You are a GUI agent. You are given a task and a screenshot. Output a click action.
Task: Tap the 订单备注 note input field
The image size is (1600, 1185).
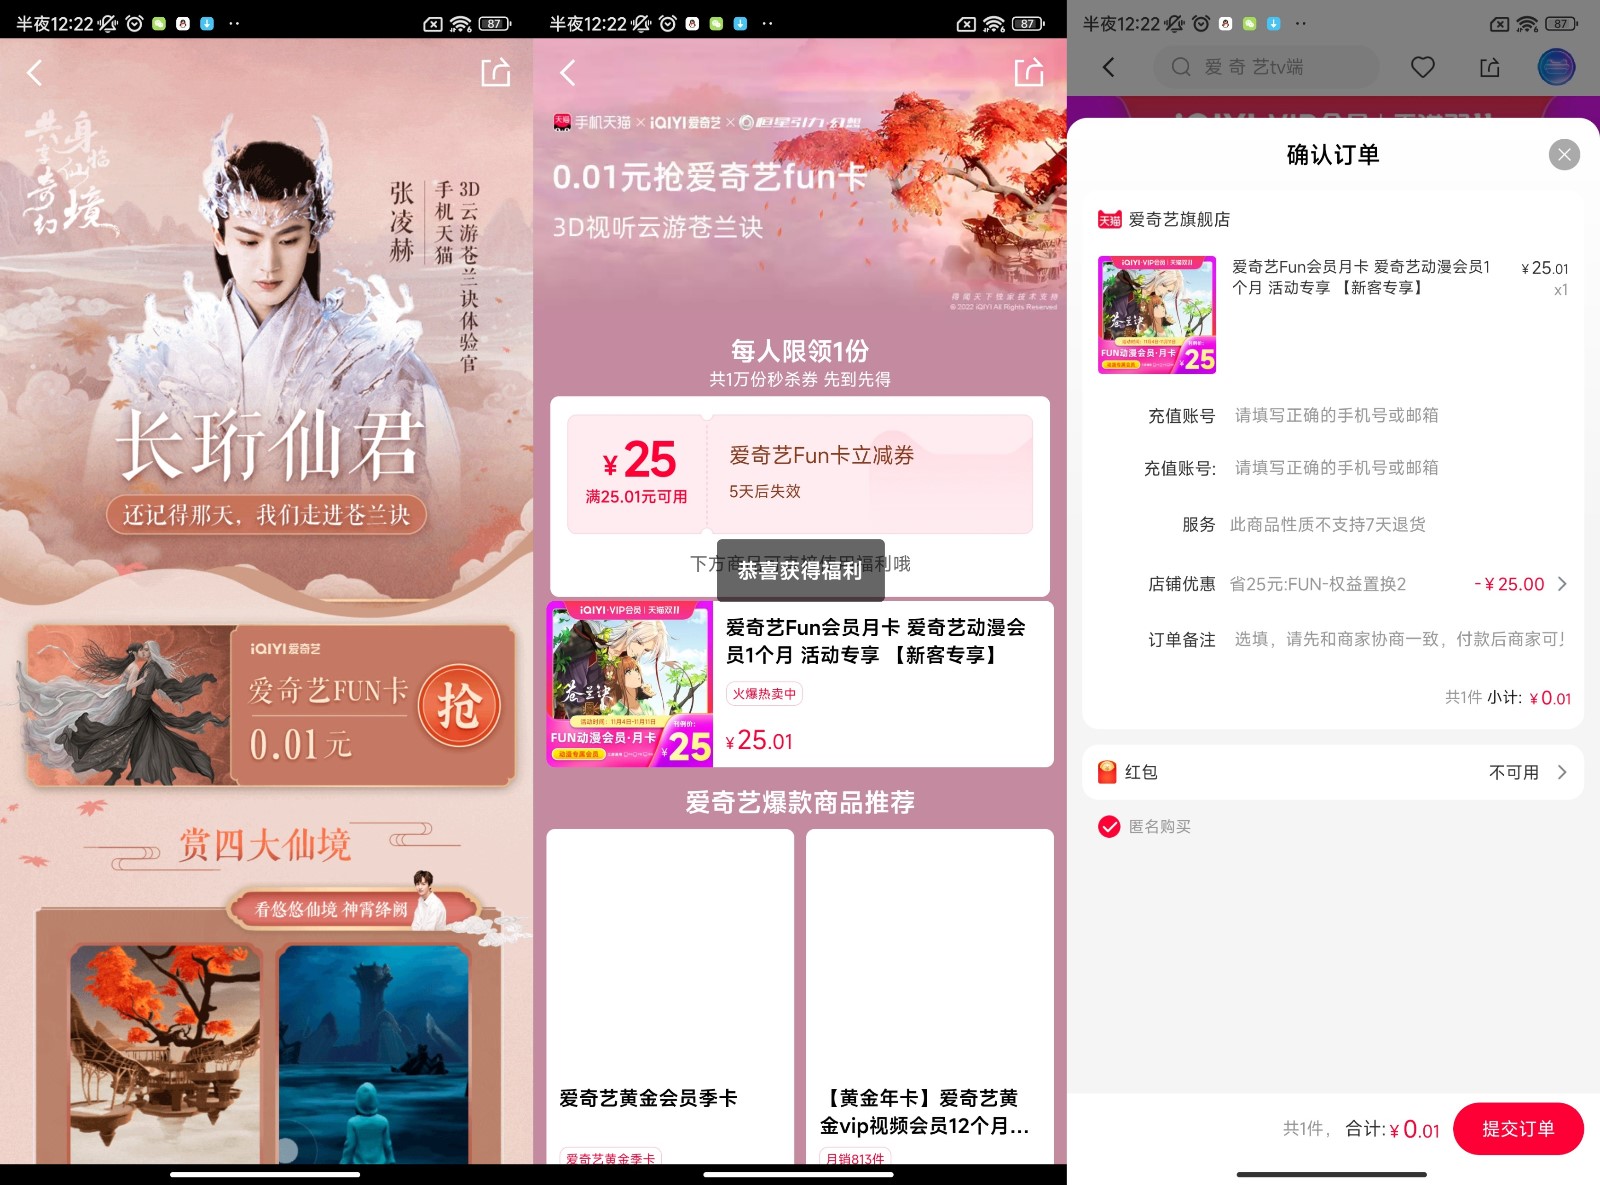1398,639
